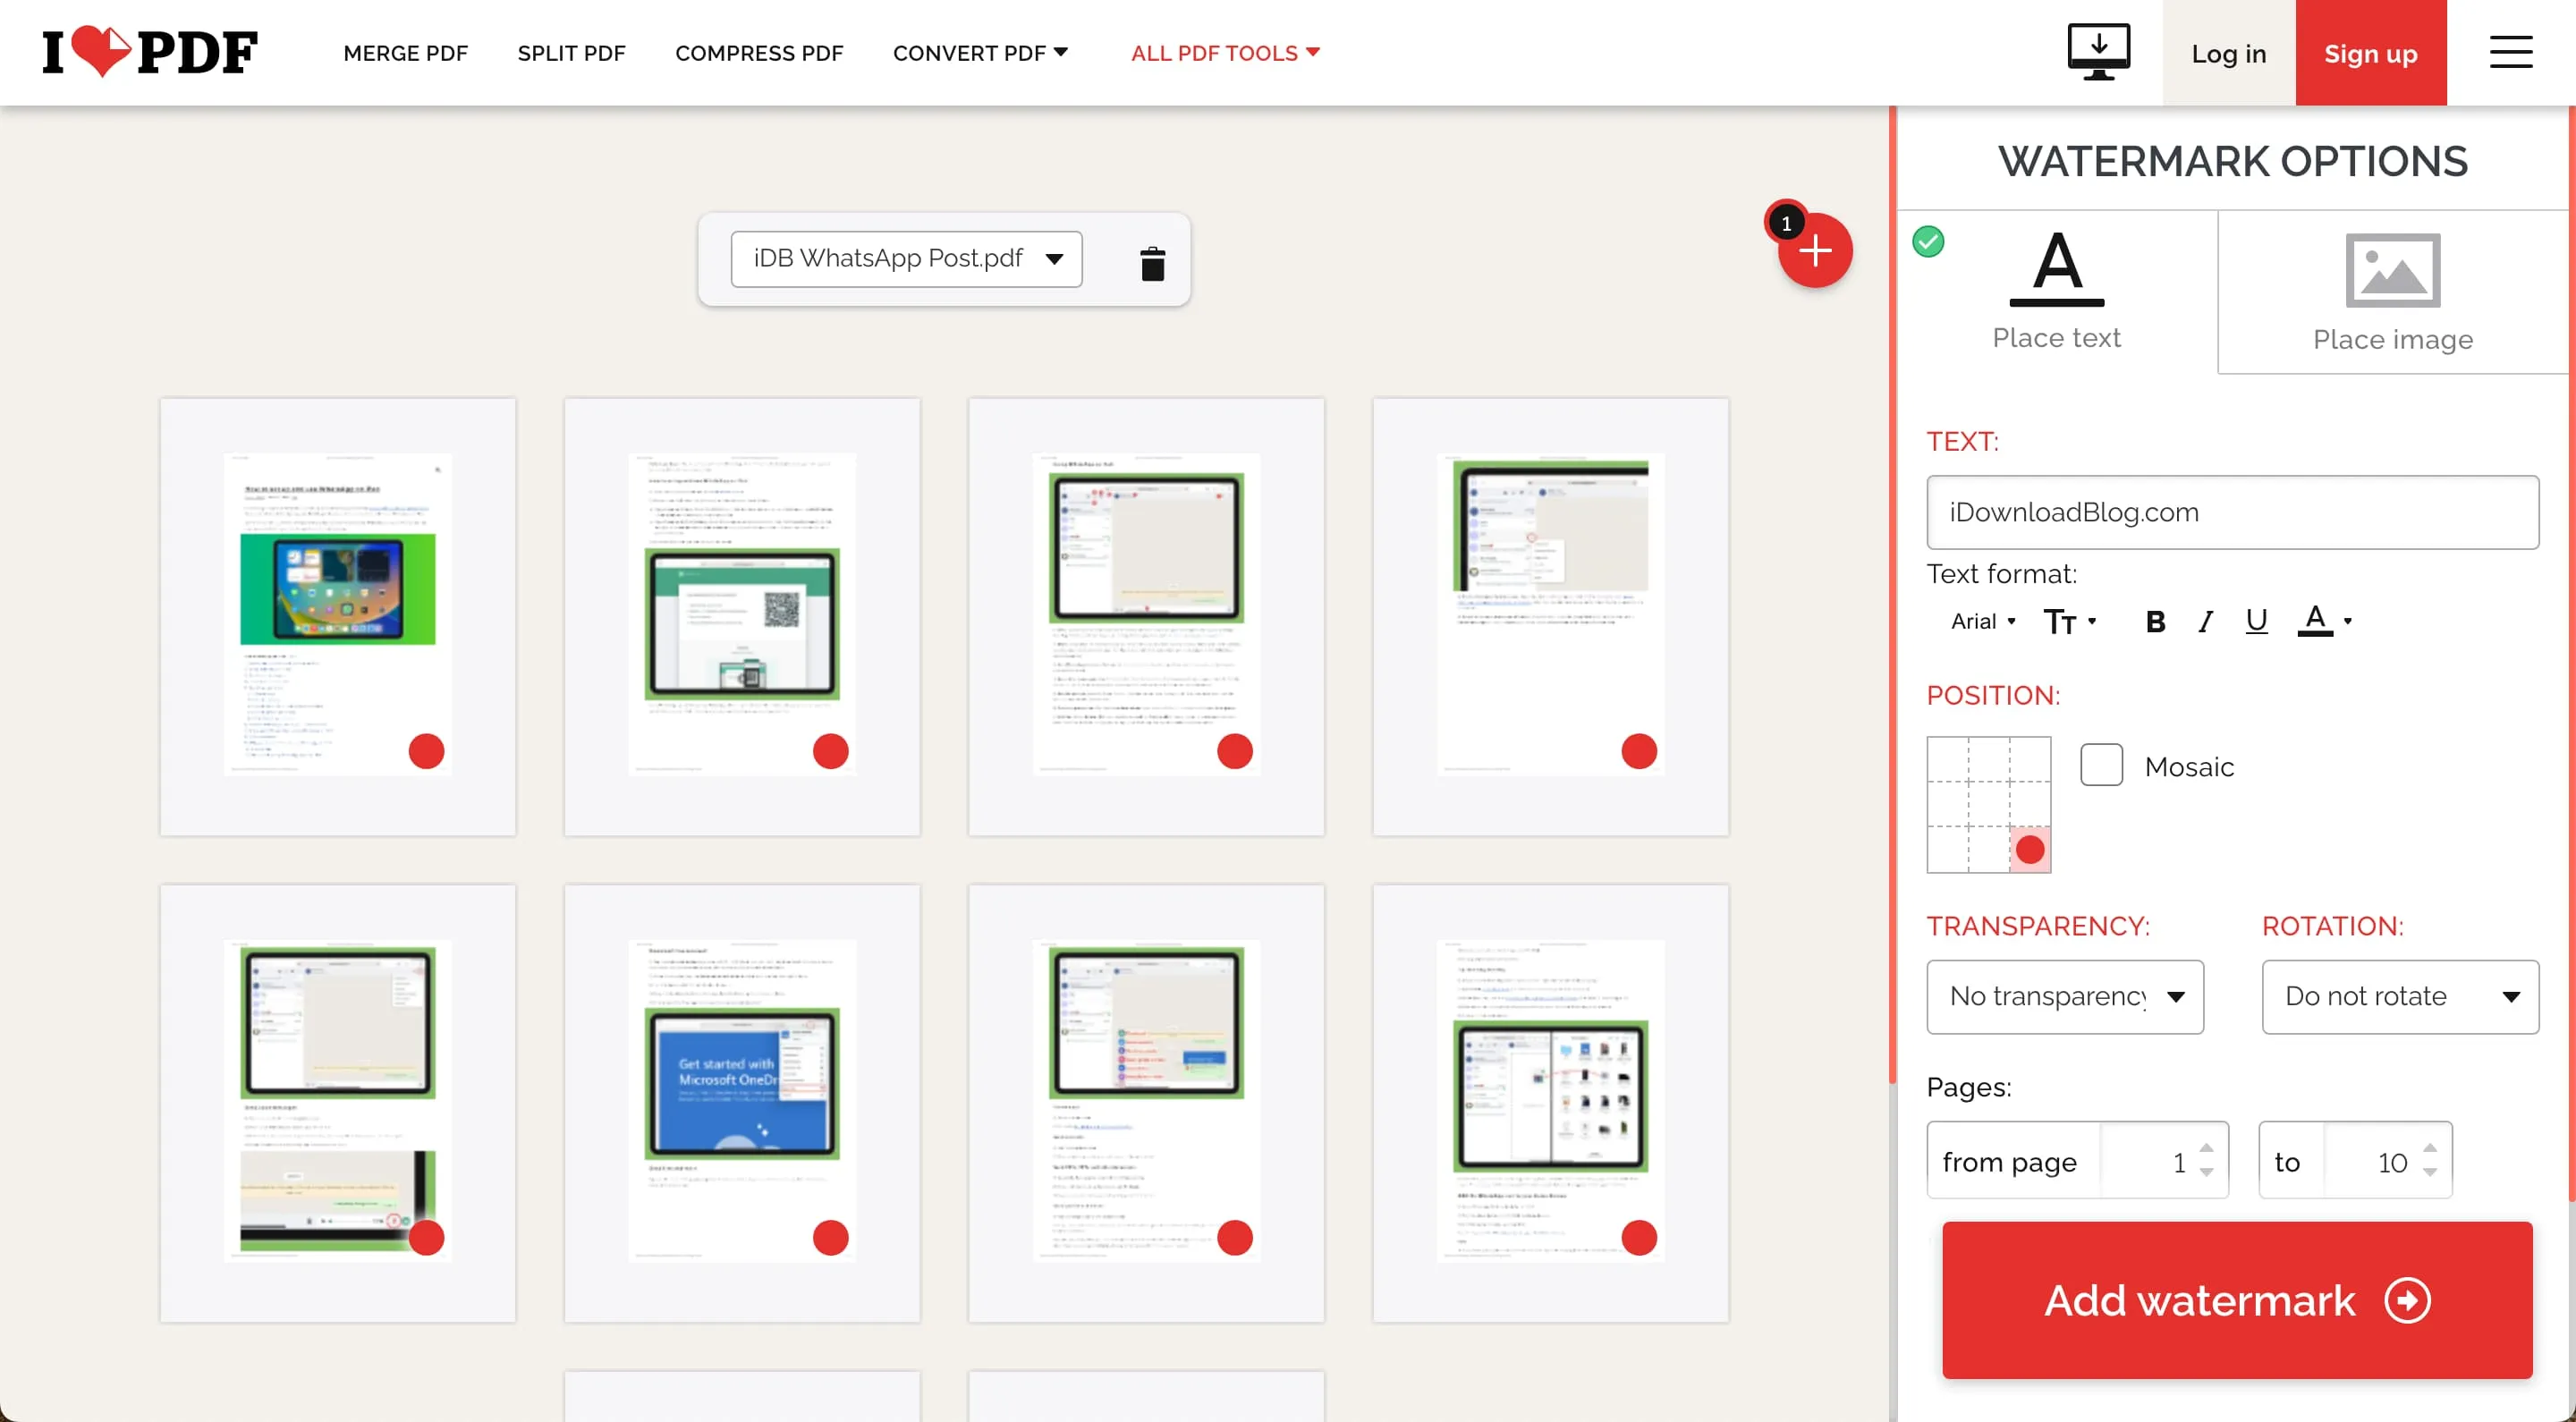This screenshot has height=1422, width=2576.
Task: Toggle bold text formatting
Action: 2155,622
